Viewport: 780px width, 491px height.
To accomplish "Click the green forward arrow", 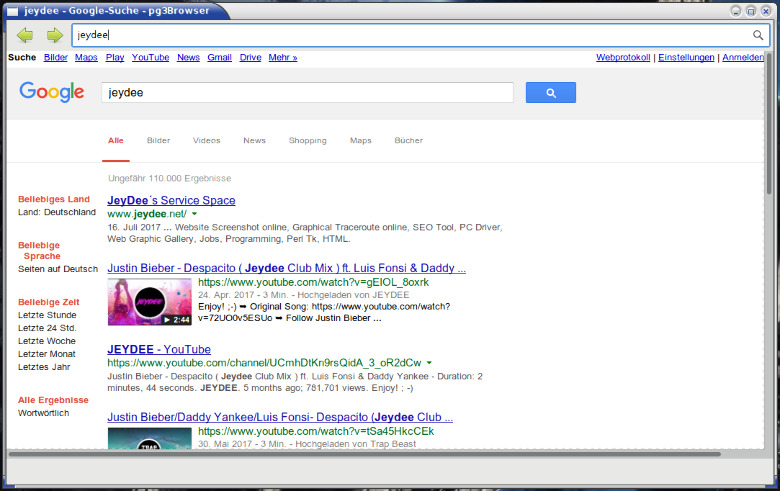I will pyautogui.click(x=55, y=35).
